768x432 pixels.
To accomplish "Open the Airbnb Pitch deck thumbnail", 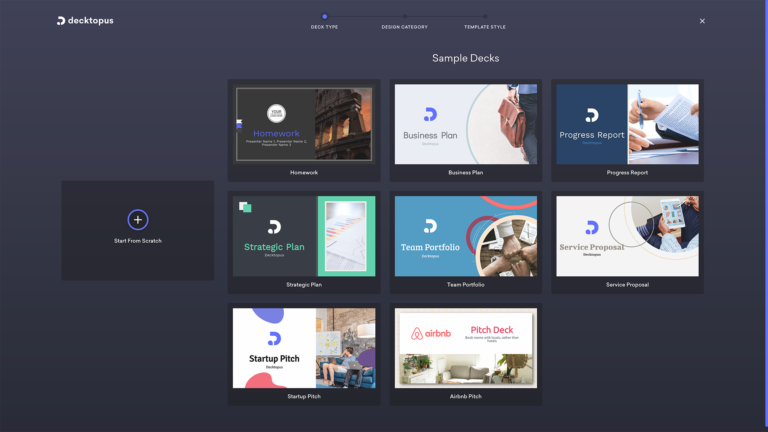I will coord(465,348).
